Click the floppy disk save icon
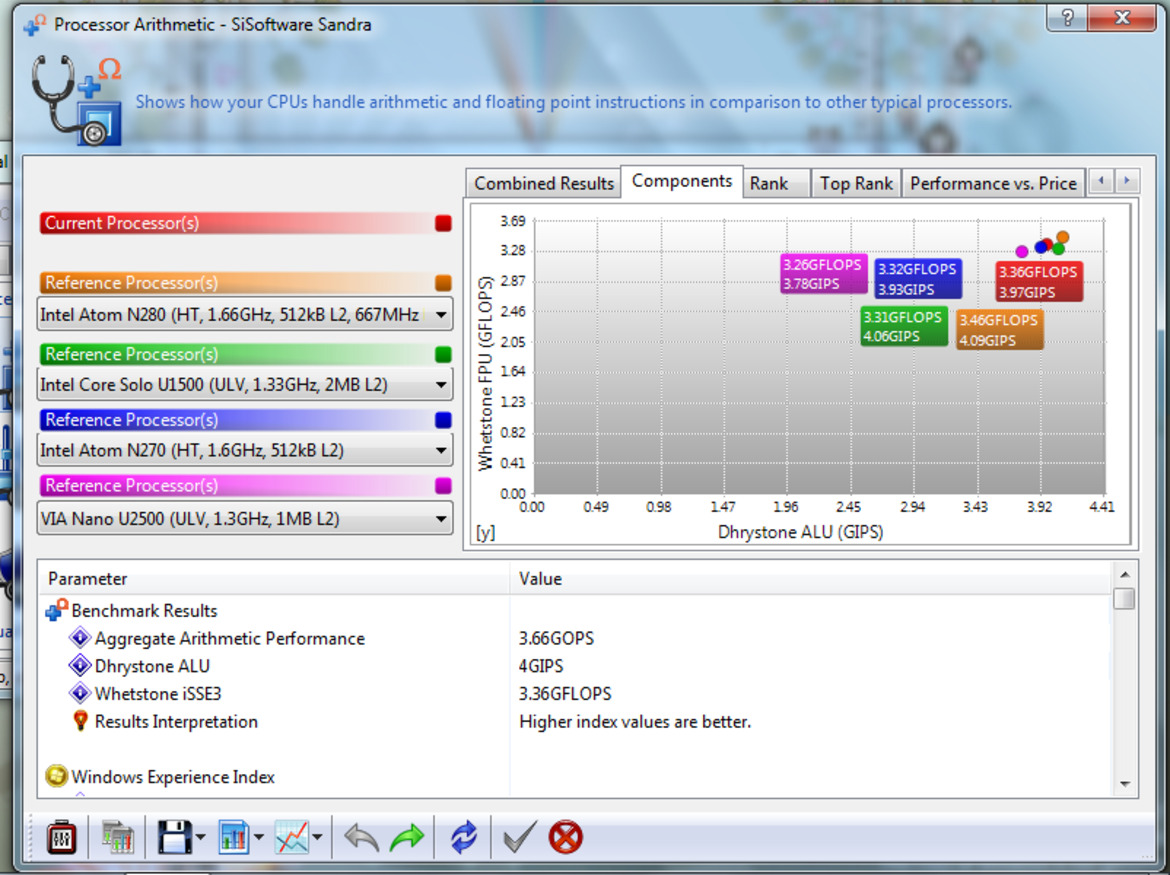This screenshot has height=875, width=1170. point(174,838)
